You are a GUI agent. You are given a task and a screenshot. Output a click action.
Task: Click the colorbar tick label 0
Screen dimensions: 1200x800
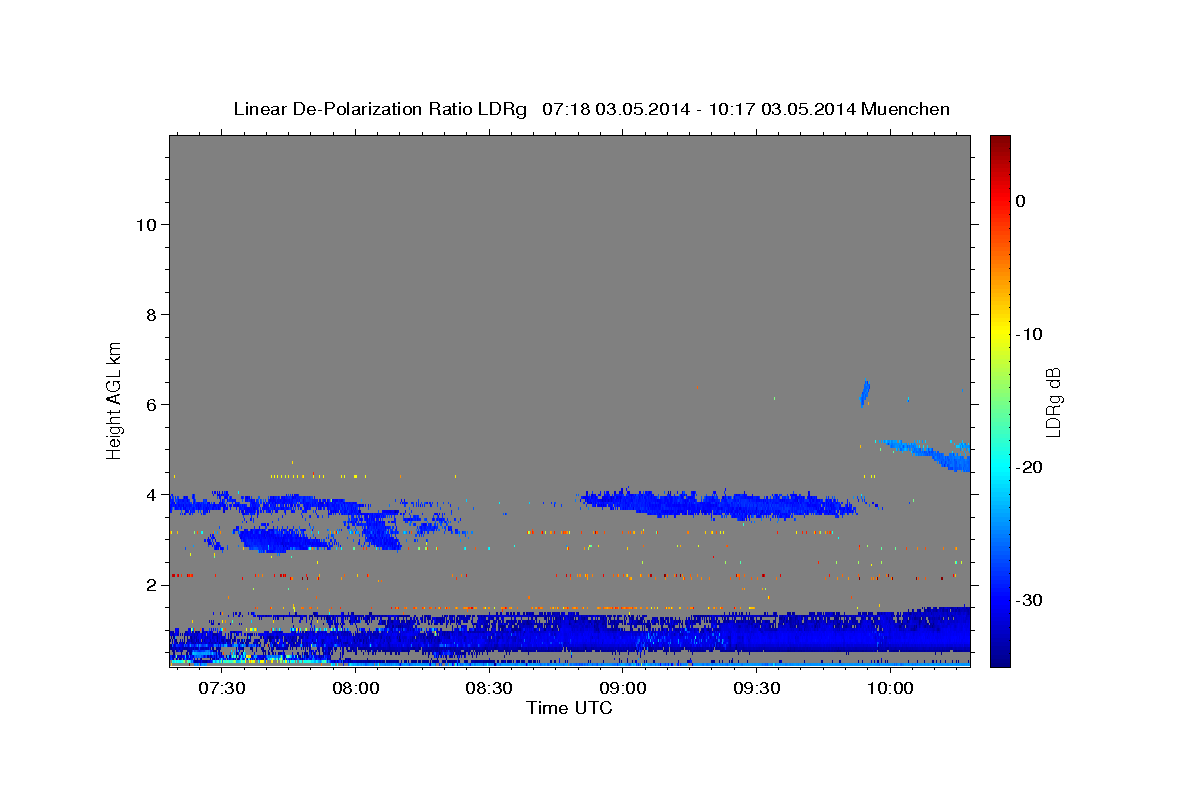click(x=1021, y=201)
